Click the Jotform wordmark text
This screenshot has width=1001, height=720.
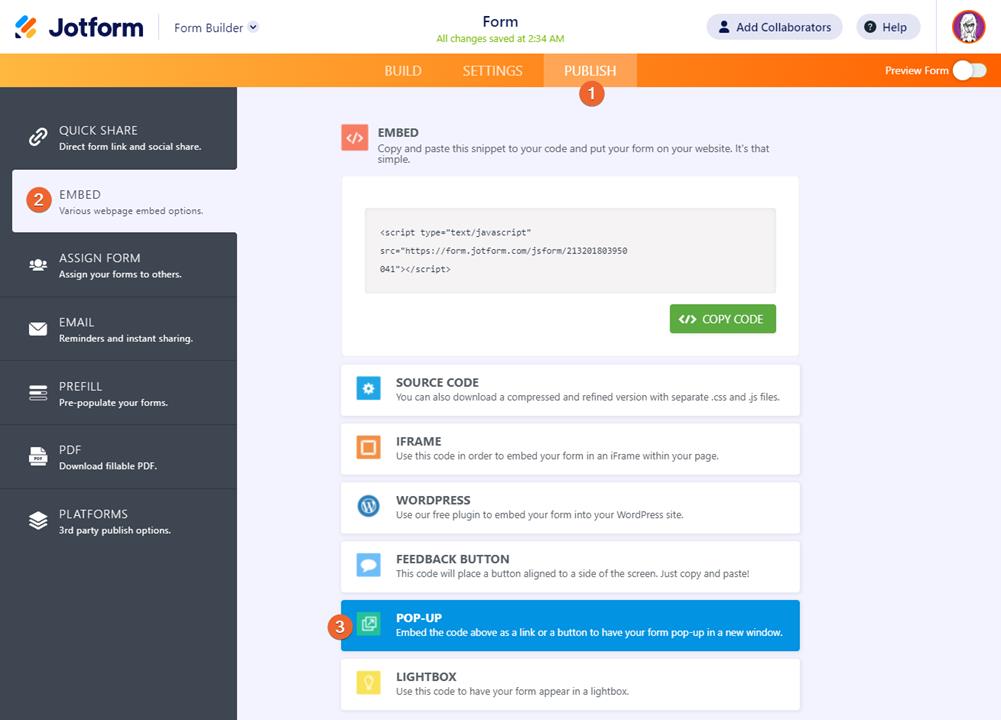96,27
